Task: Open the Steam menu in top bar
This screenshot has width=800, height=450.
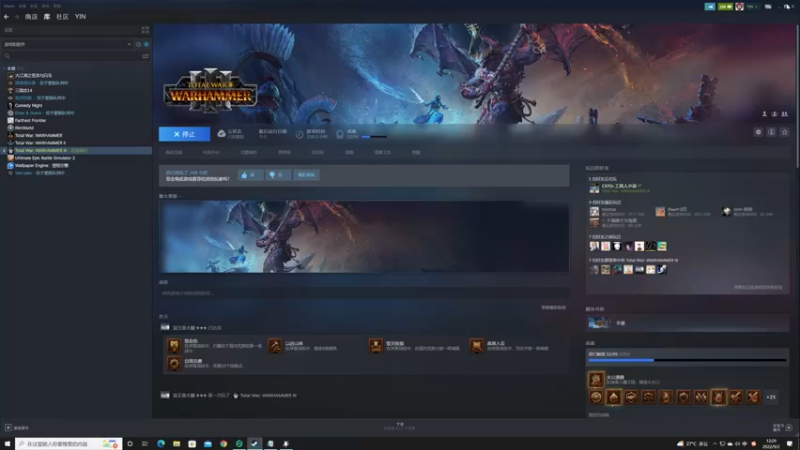Action: 9,6
